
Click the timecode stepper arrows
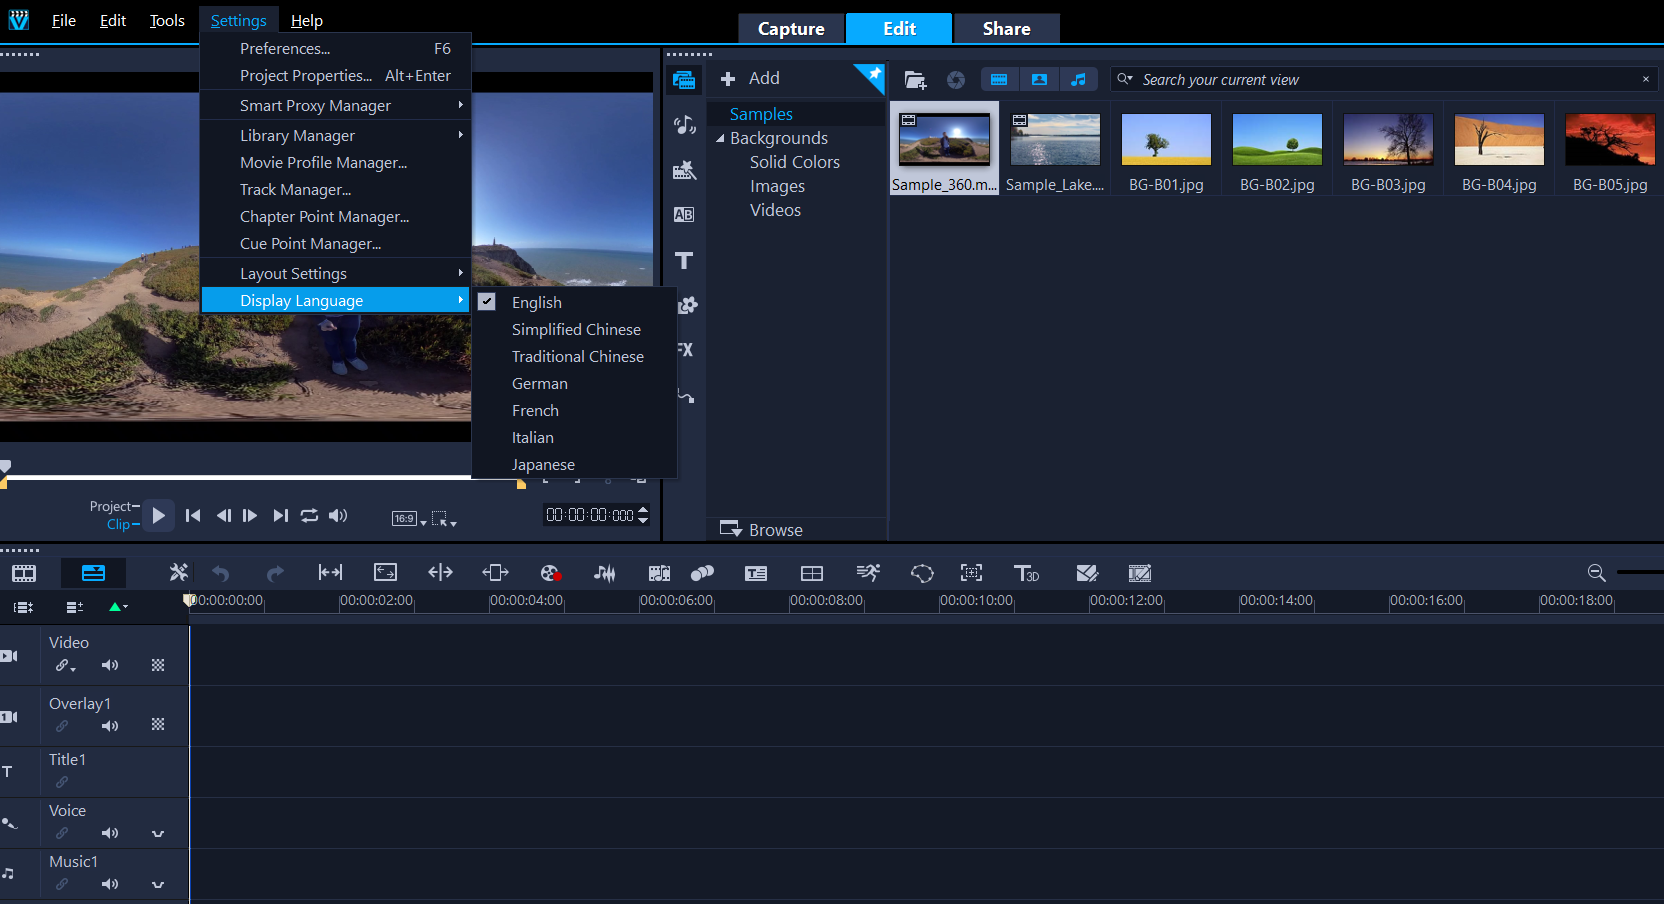coord(643,515)
